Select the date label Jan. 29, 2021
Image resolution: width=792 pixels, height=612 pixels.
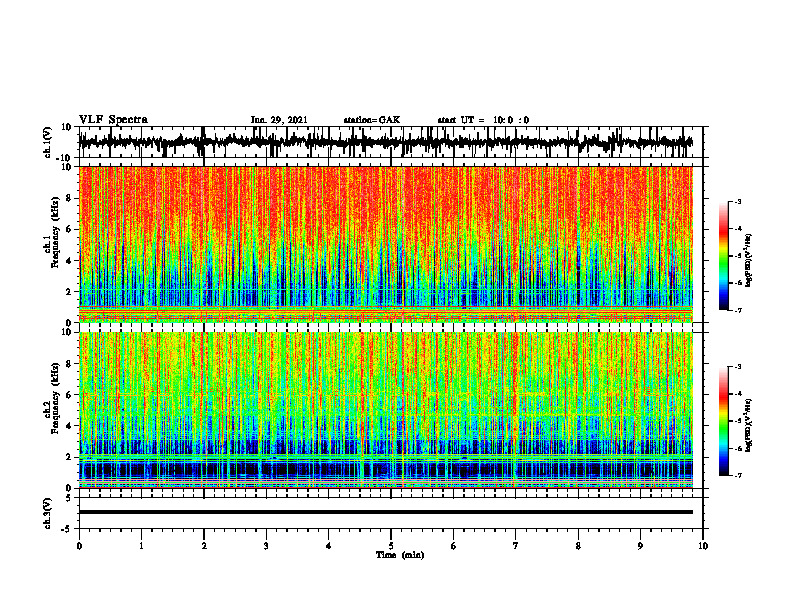pyautogui.click(x=279, y=120)
